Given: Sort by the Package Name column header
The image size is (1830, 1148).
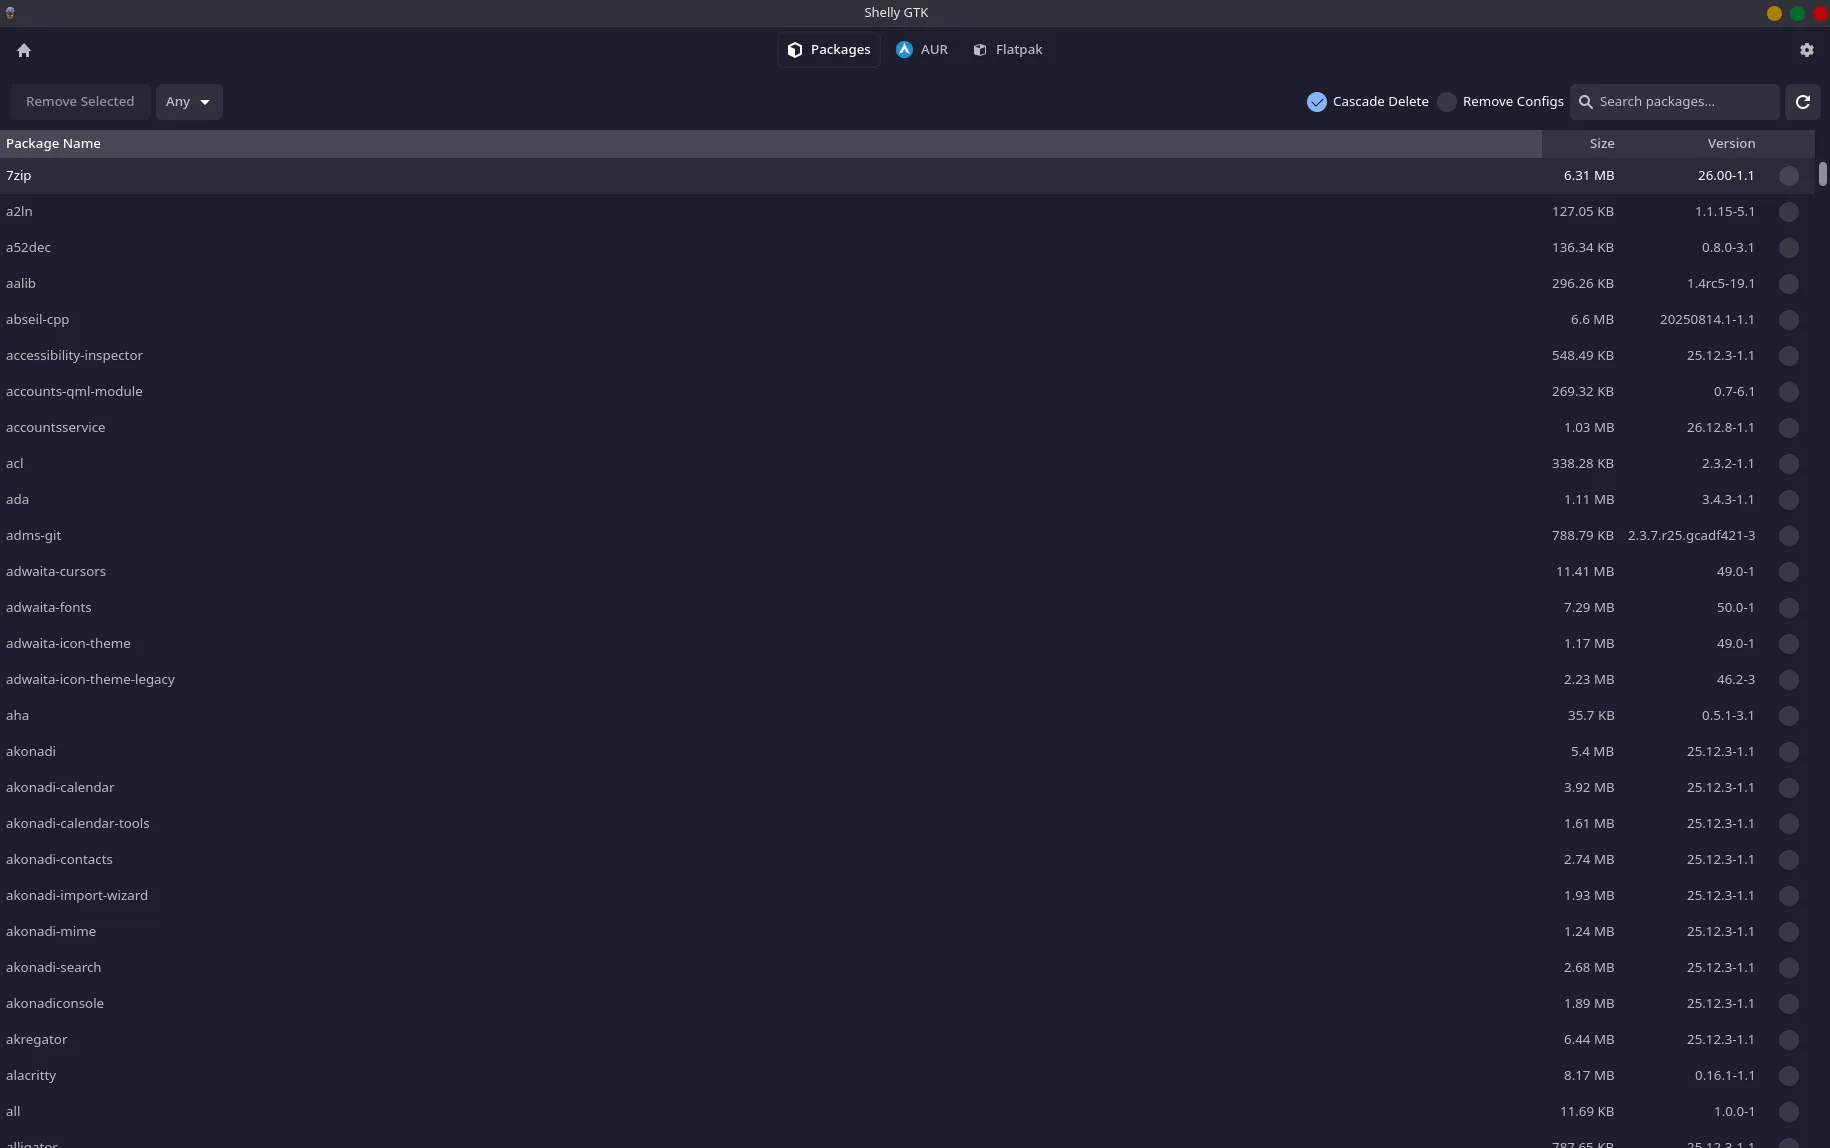Looking at the screenshot, I should click(770, 144).
